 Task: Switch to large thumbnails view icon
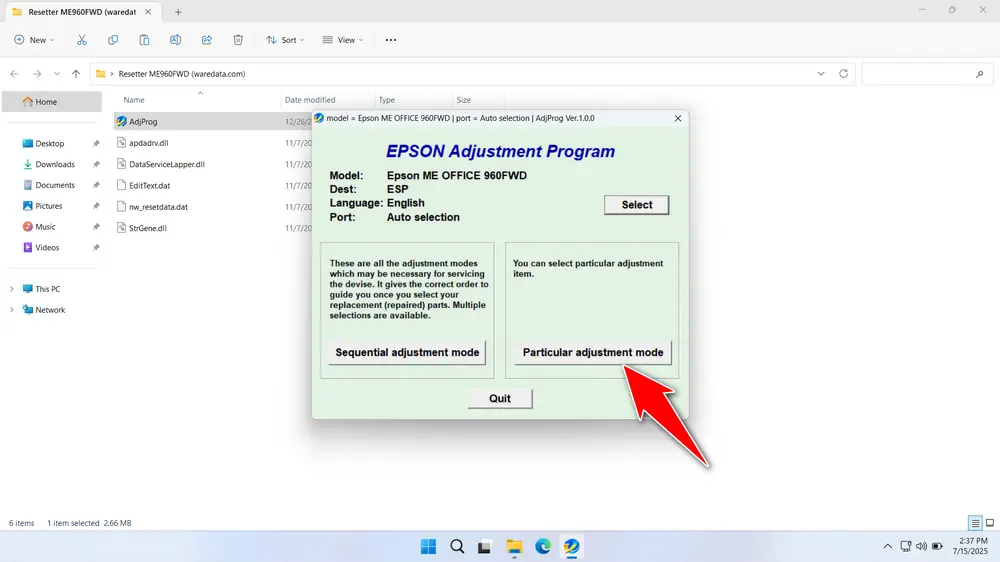tap(990, 523)
